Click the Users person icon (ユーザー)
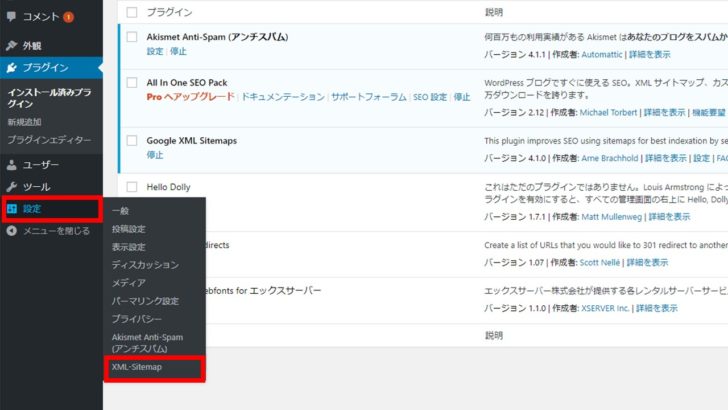 [12, 165]
